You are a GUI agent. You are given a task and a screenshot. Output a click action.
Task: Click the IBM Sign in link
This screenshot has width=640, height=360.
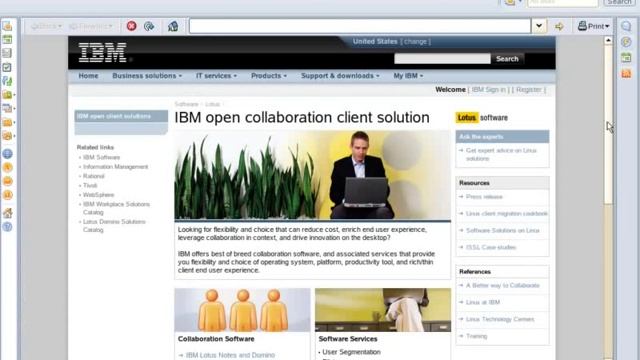coord(488,90)
